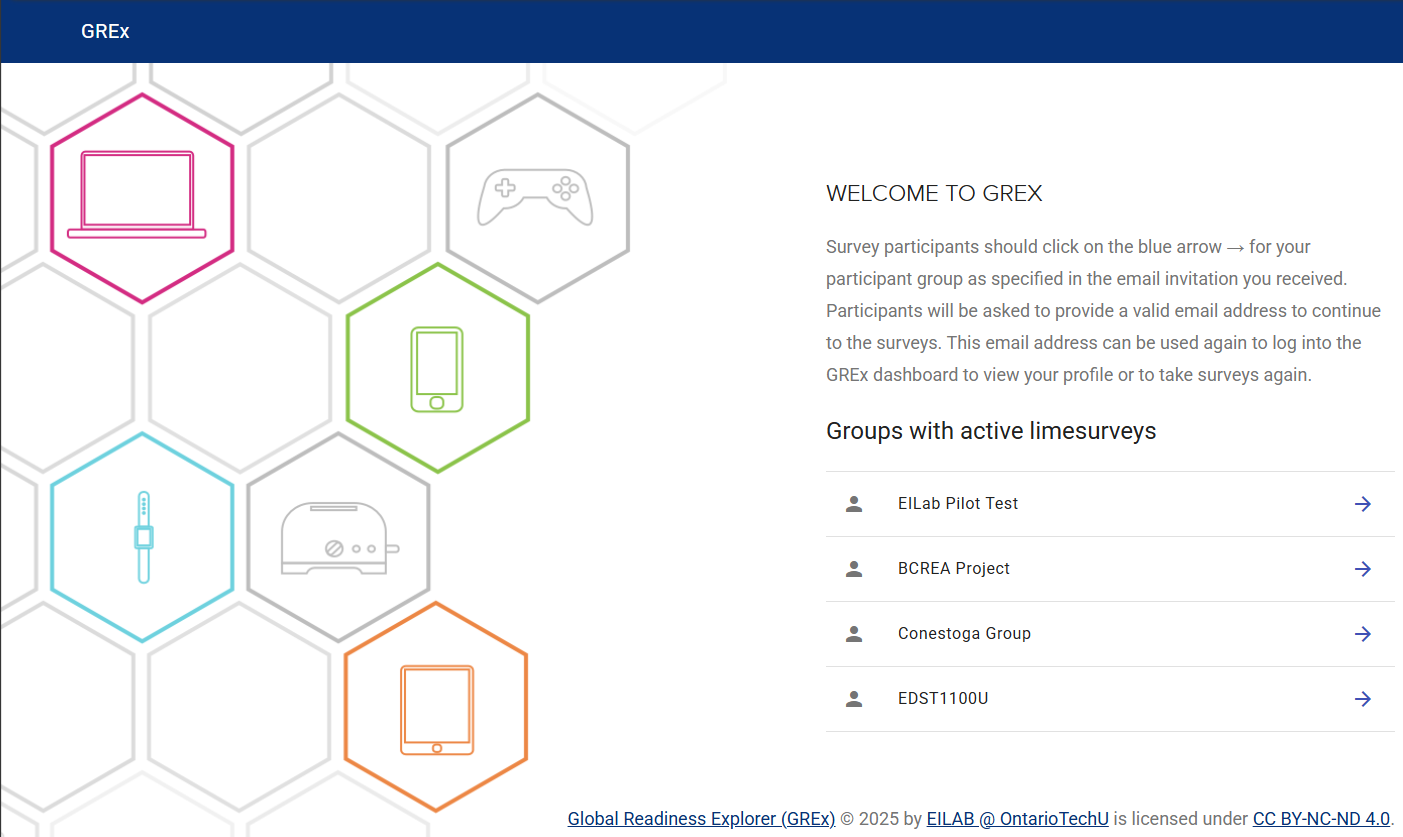1403x837 pixels.
Task: Click the light blue smartwatch hexagon
Action: click(142, 537)
